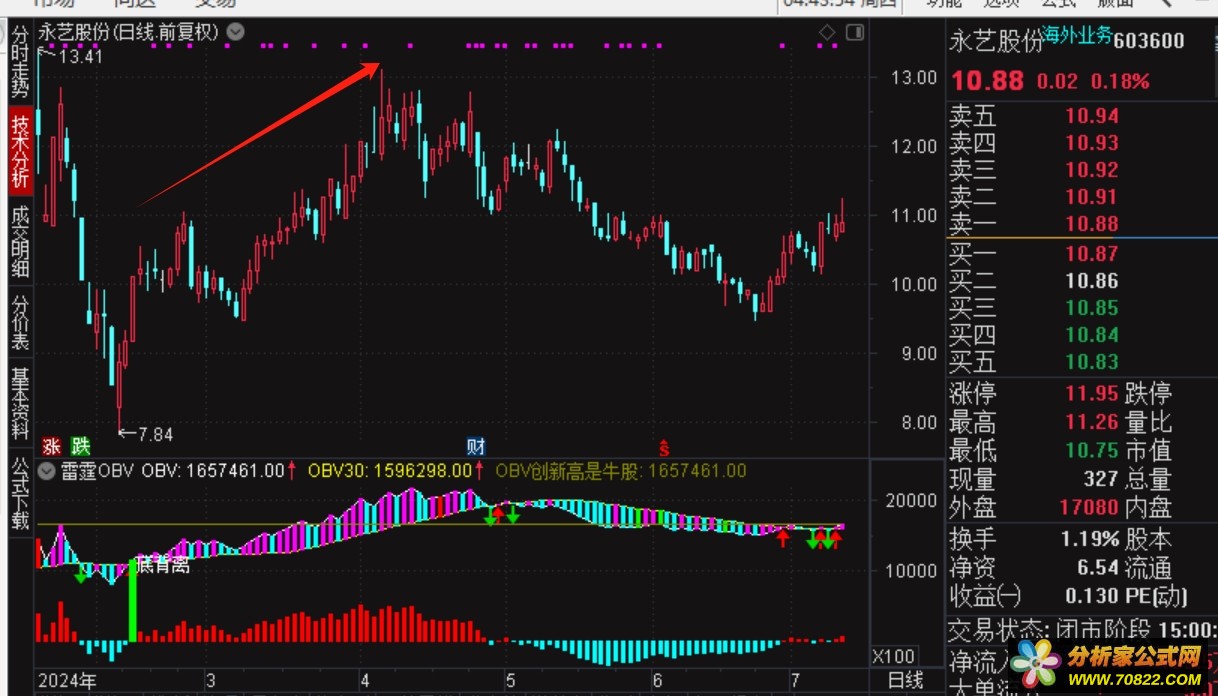
Task: Click the OBV30 value label
Action: [x=389, y=470]
